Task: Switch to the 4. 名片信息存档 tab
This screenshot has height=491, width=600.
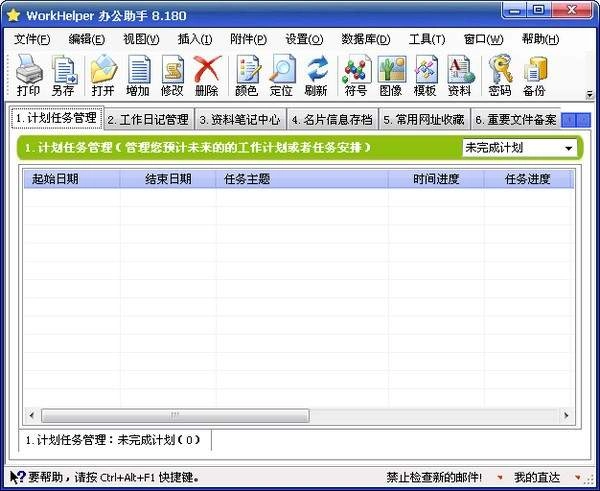Action: 332,120
